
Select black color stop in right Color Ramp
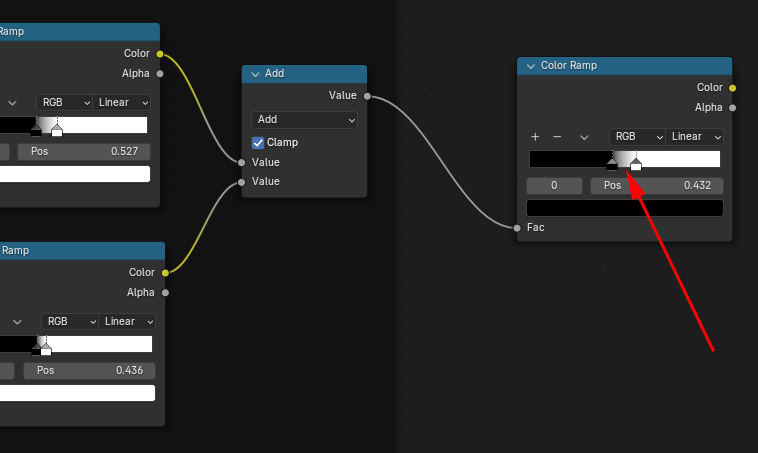(612, 164)
